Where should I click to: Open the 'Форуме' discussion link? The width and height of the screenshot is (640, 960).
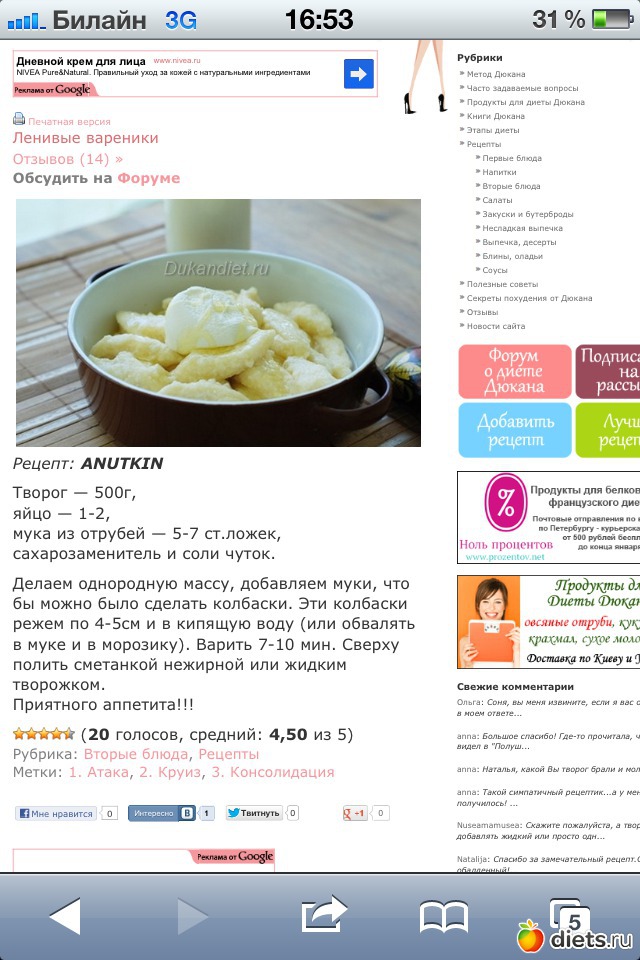click(149, 178)
